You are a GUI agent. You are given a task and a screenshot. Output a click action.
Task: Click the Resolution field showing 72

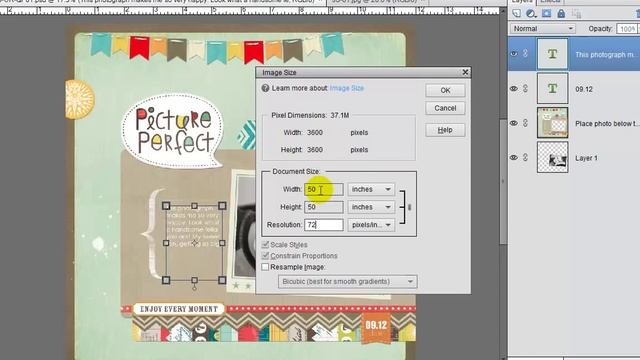tap(323, 225)
